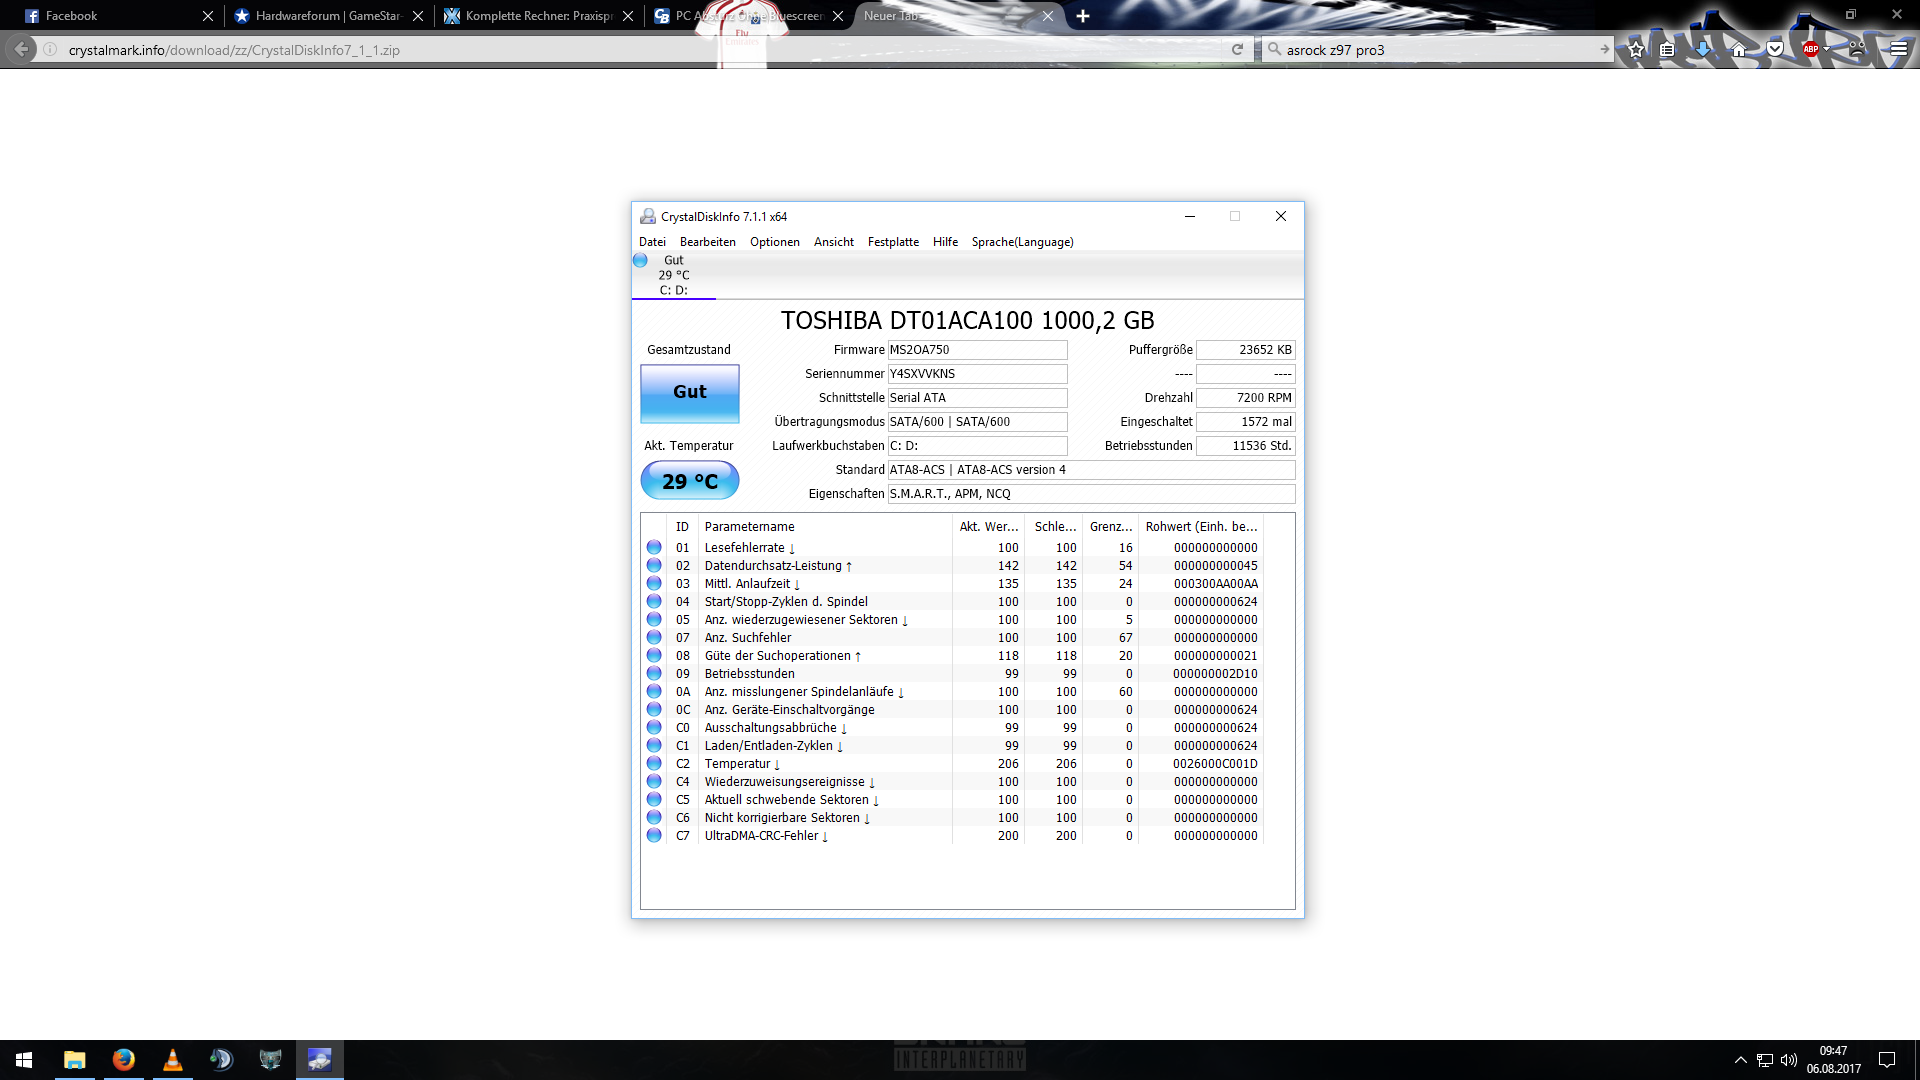Image resolution: width=1920 pixels, height=1080 pixels.
Task: Click the 29 °C temperature button
Action: (689, 481)
